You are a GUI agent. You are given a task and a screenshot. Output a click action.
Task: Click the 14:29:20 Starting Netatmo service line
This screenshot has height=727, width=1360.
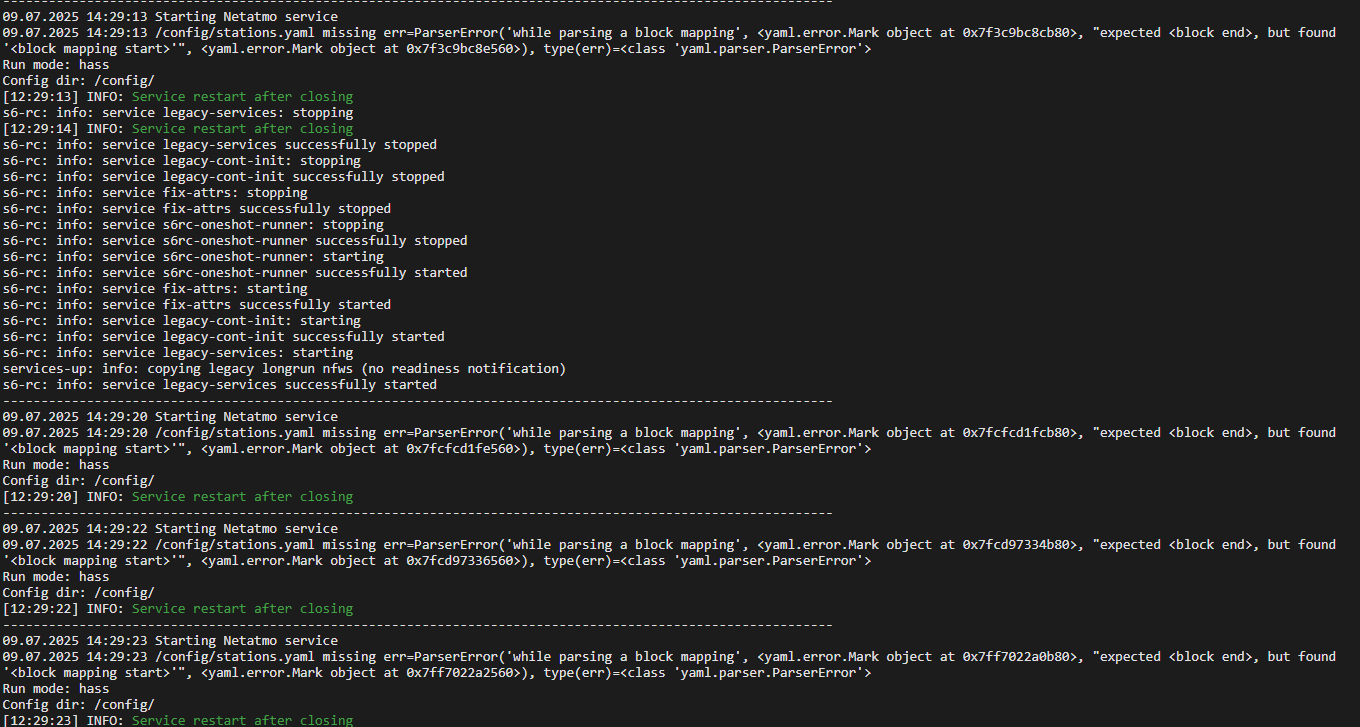click(170, 417)
